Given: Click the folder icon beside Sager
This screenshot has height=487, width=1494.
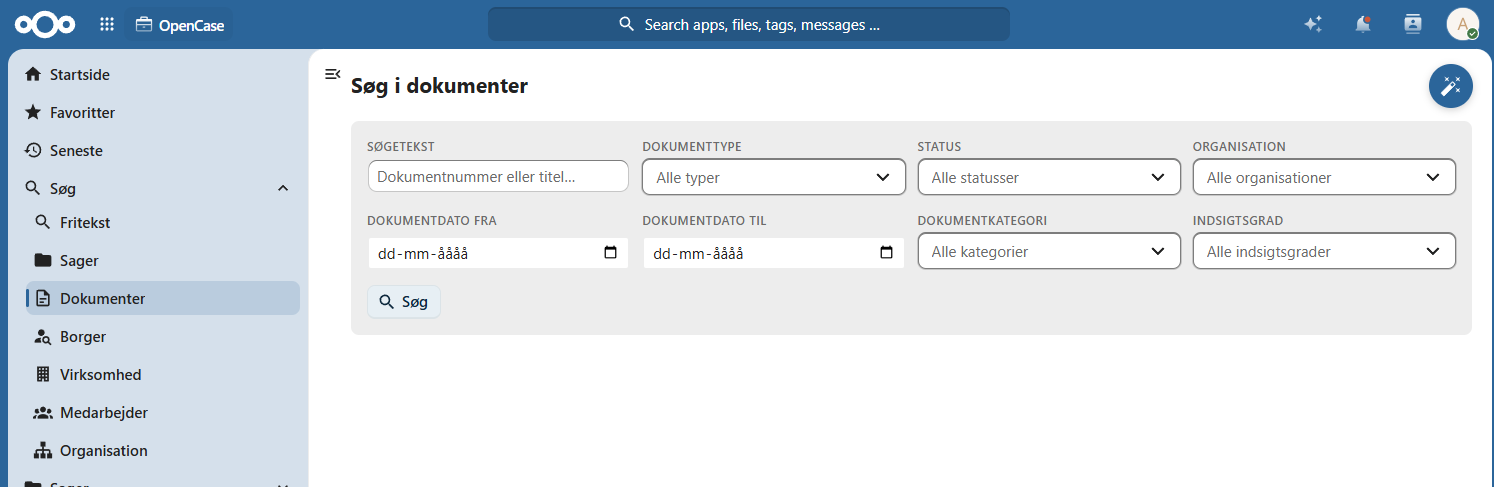Looking at the screenshot, I should tap(43, 261).
